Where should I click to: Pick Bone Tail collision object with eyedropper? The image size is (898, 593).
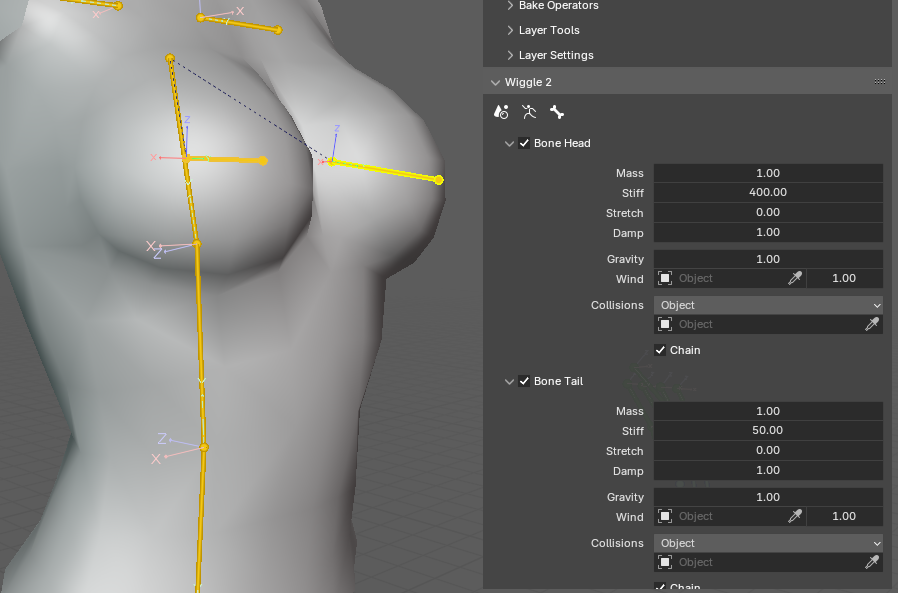coord(872,562)
